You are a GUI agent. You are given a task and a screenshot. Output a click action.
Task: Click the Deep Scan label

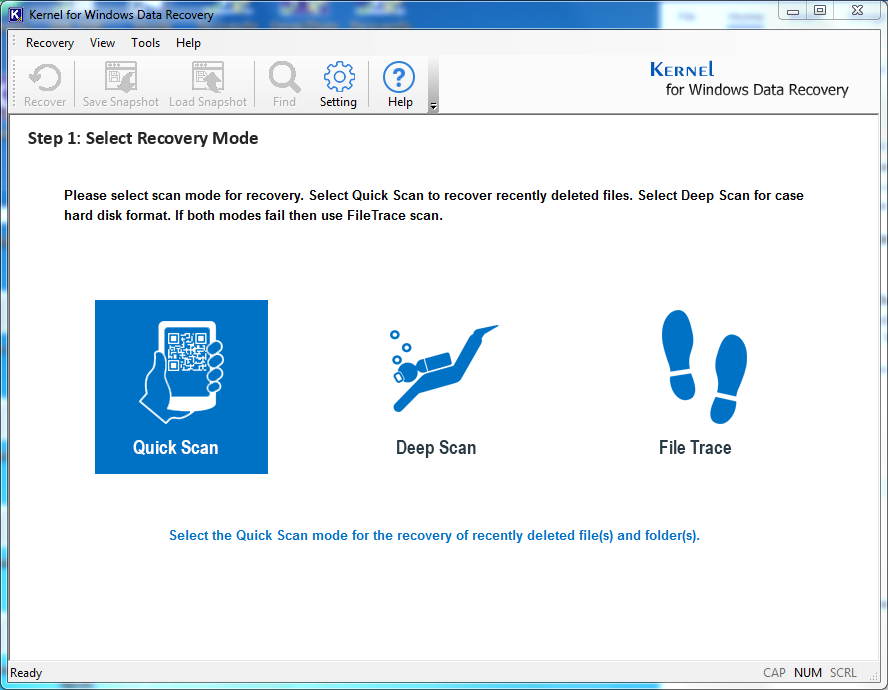pos(436,448)
